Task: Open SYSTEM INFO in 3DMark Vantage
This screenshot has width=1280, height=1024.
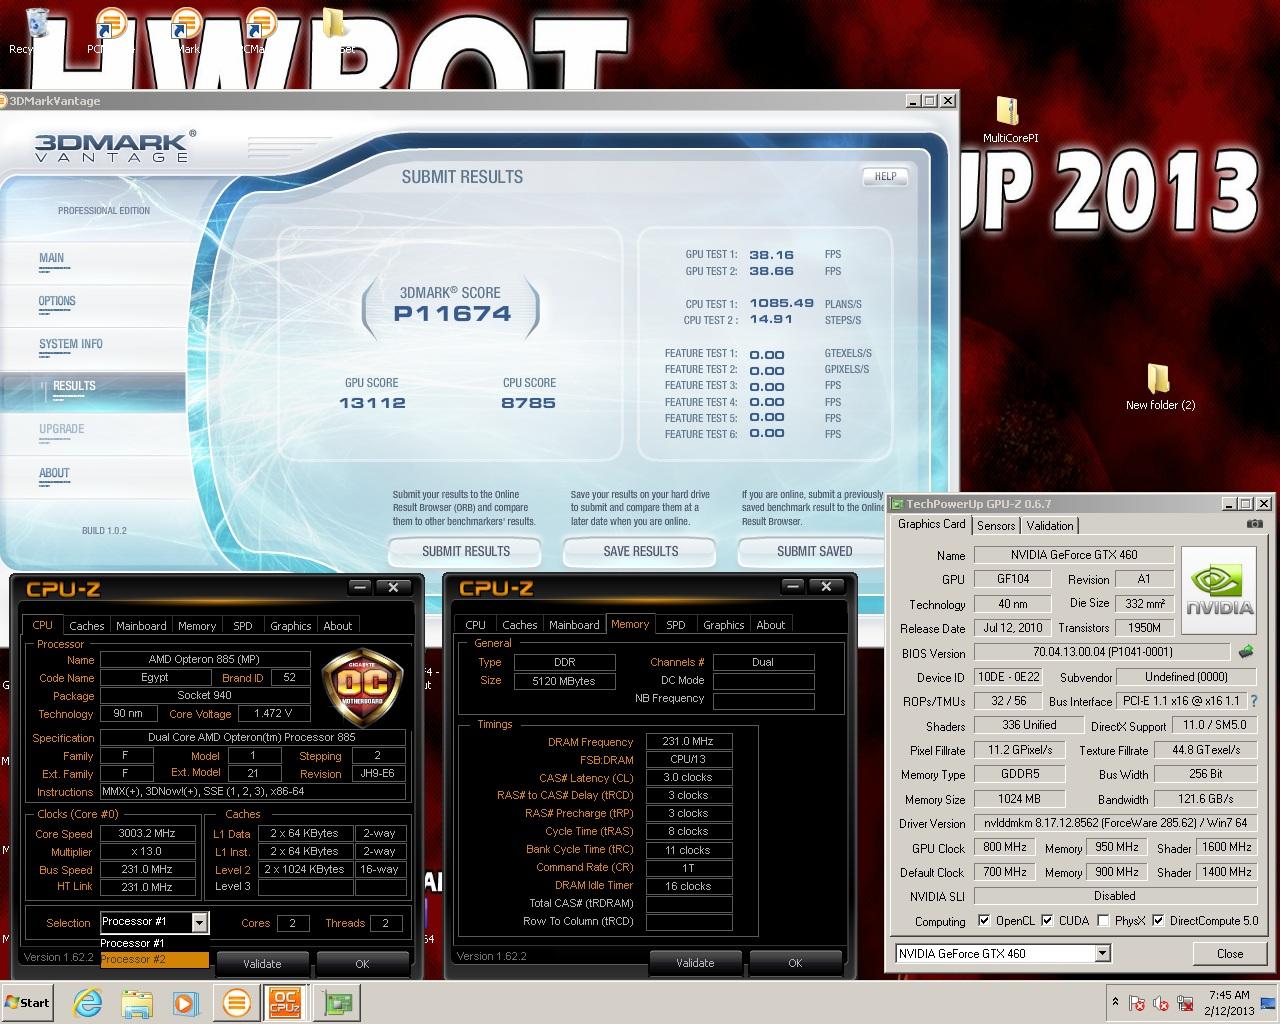Action: [x=71, y=344]
